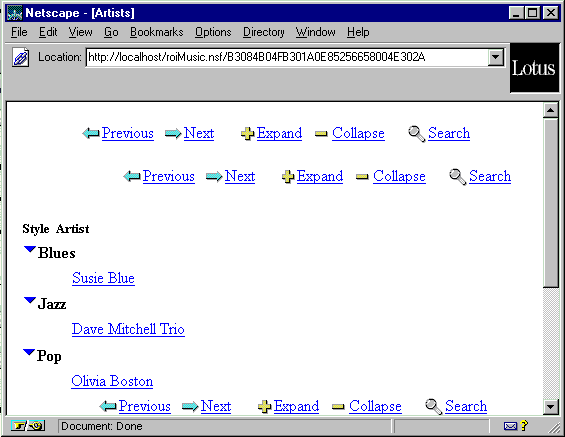
Task: Follow the first-row Previous link
Action: 128,133
